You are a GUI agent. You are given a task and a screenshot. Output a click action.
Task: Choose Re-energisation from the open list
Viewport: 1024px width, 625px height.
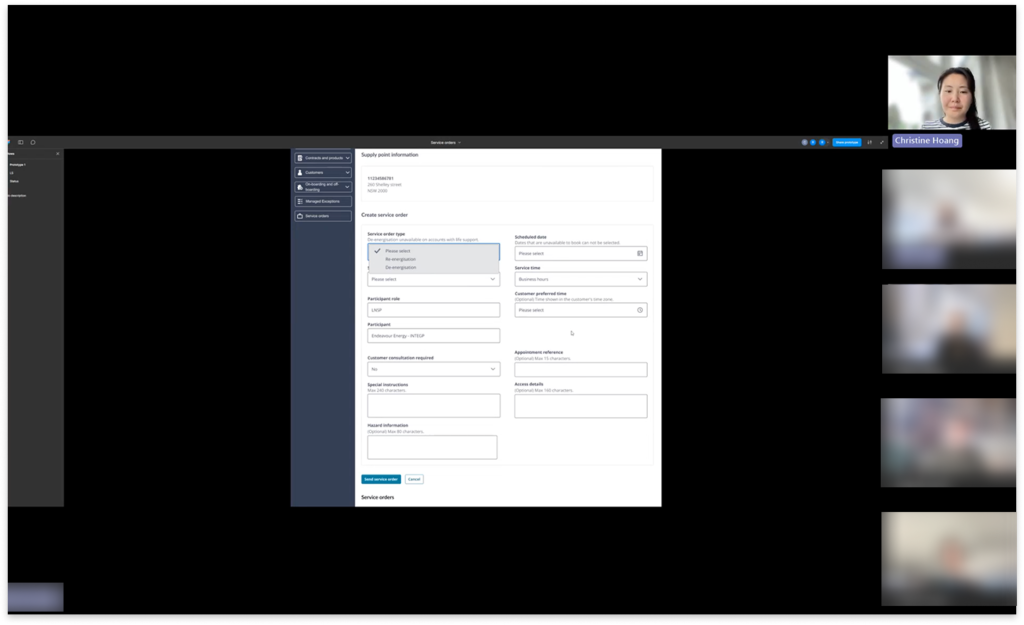pos(400,259)
